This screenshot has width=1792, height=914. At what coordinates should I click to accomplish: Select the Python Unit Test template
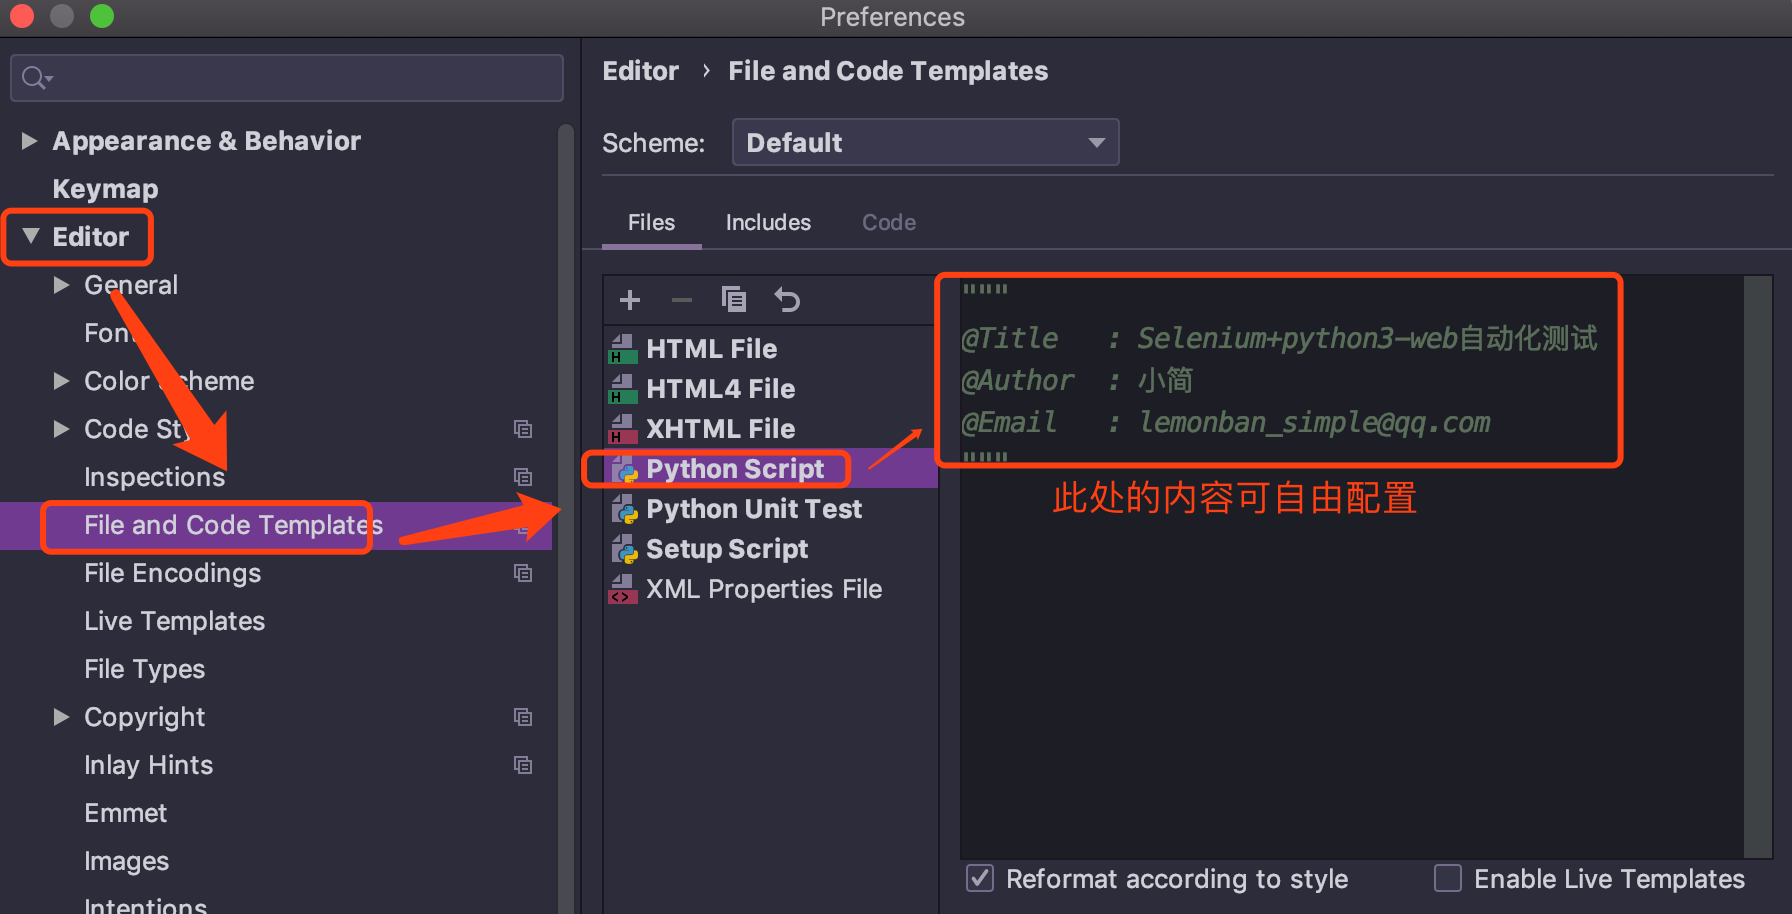753,509
